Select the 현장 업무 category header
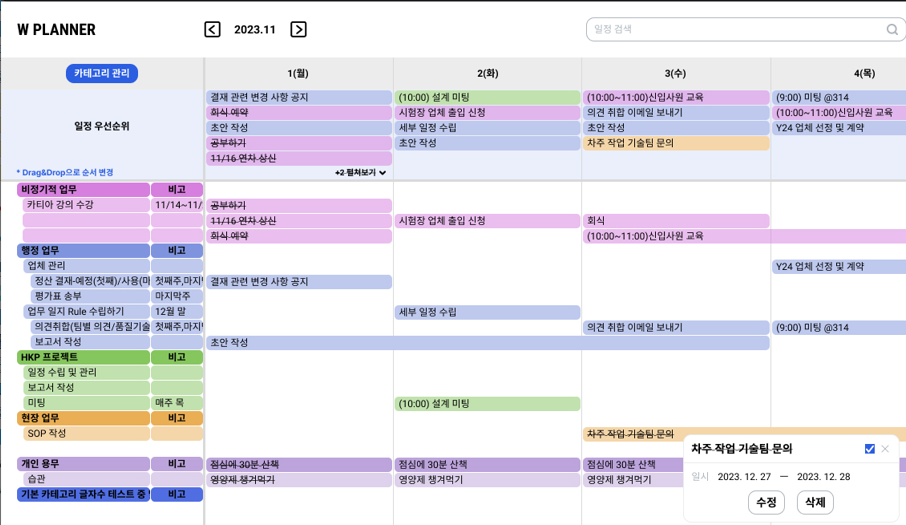This screenshot has width=906, height=525. (x=83, y=418)
